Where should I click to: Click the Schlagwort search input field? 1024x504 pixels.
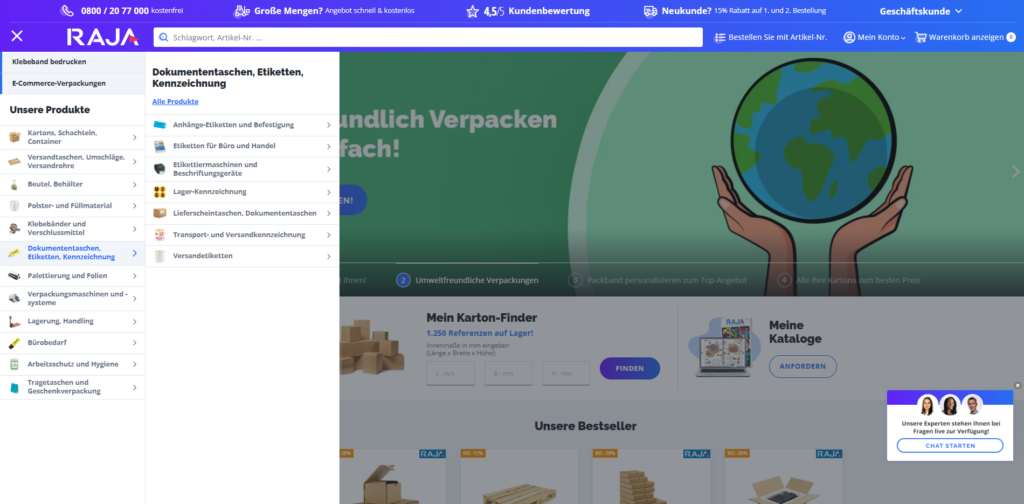tap(428, 37)
